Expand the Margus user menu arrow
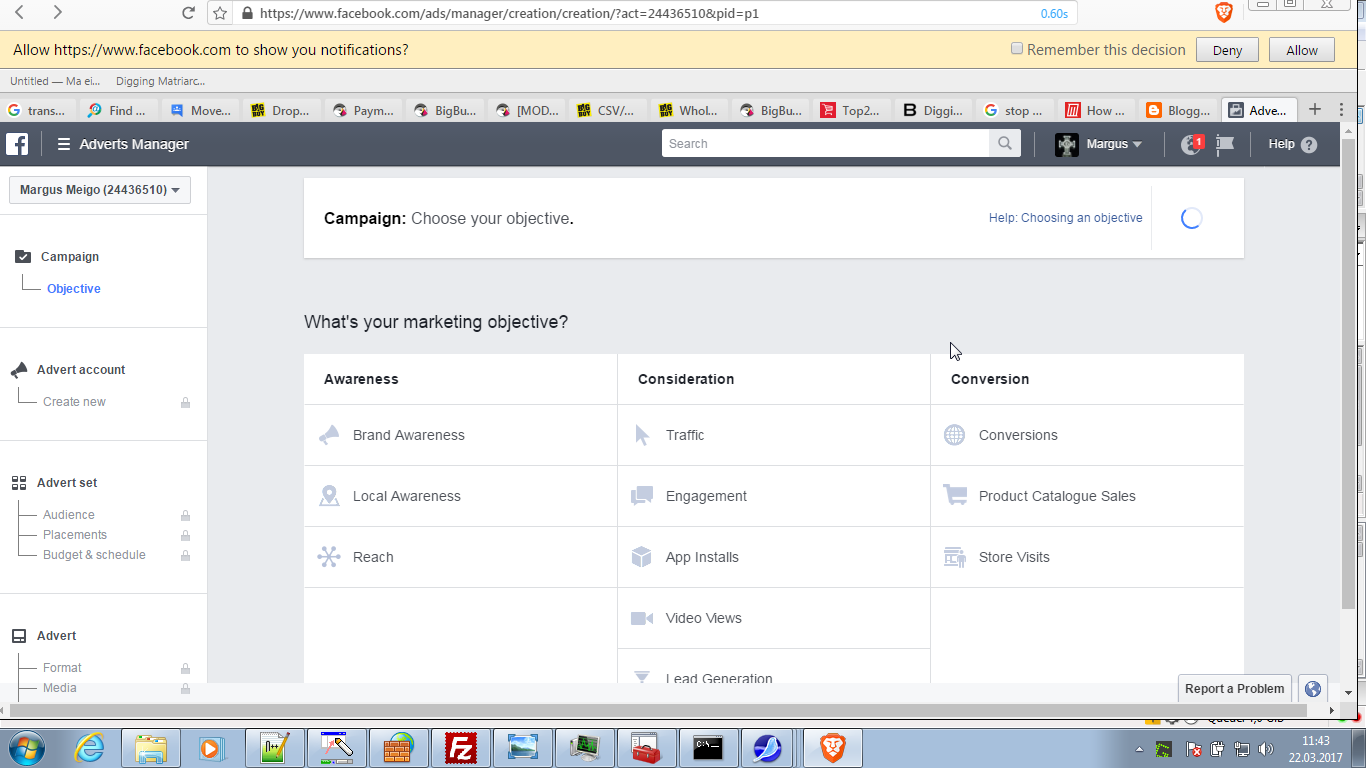1366x768 pixels. coord(1137,145)
